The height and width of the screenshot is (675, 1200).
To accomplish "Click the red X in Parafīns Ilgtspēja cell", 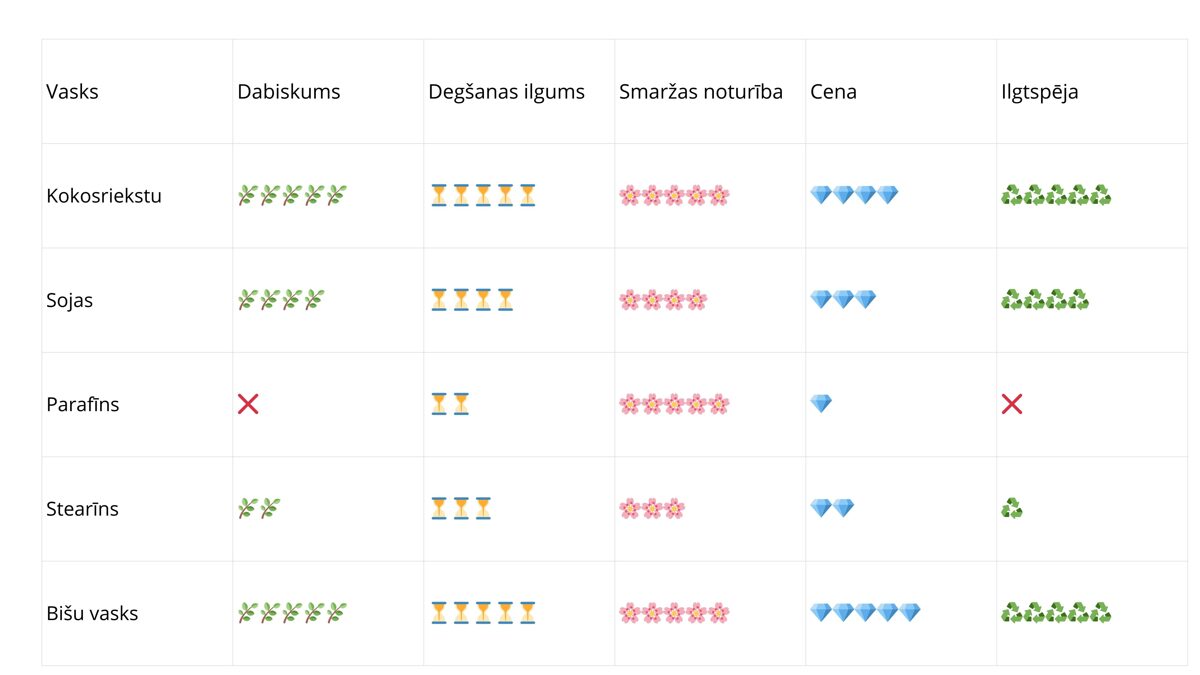I will [1012, 404].
